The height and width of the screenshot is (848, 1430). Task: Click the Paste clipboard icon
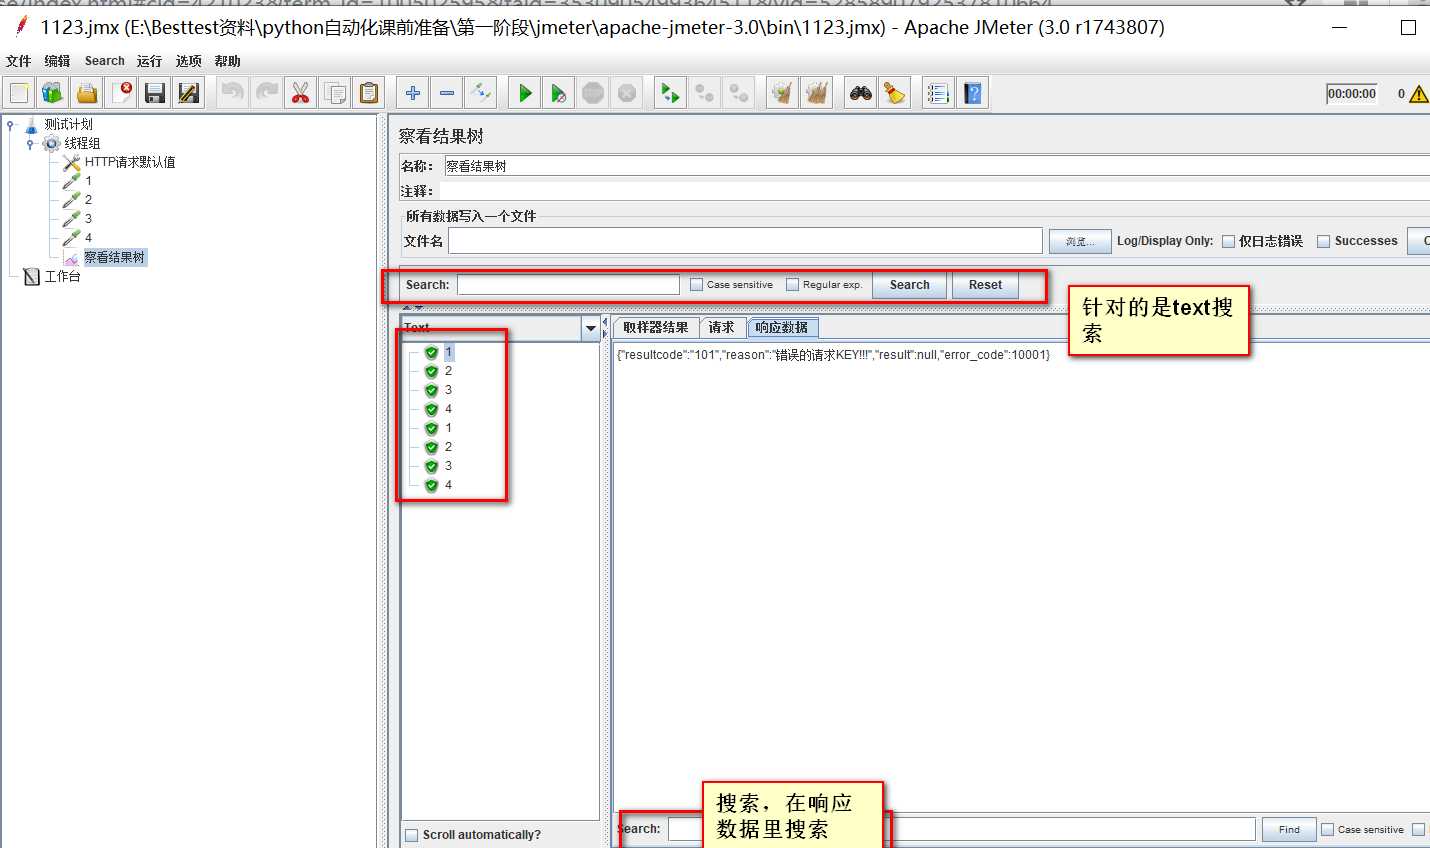tap(369, 93)
